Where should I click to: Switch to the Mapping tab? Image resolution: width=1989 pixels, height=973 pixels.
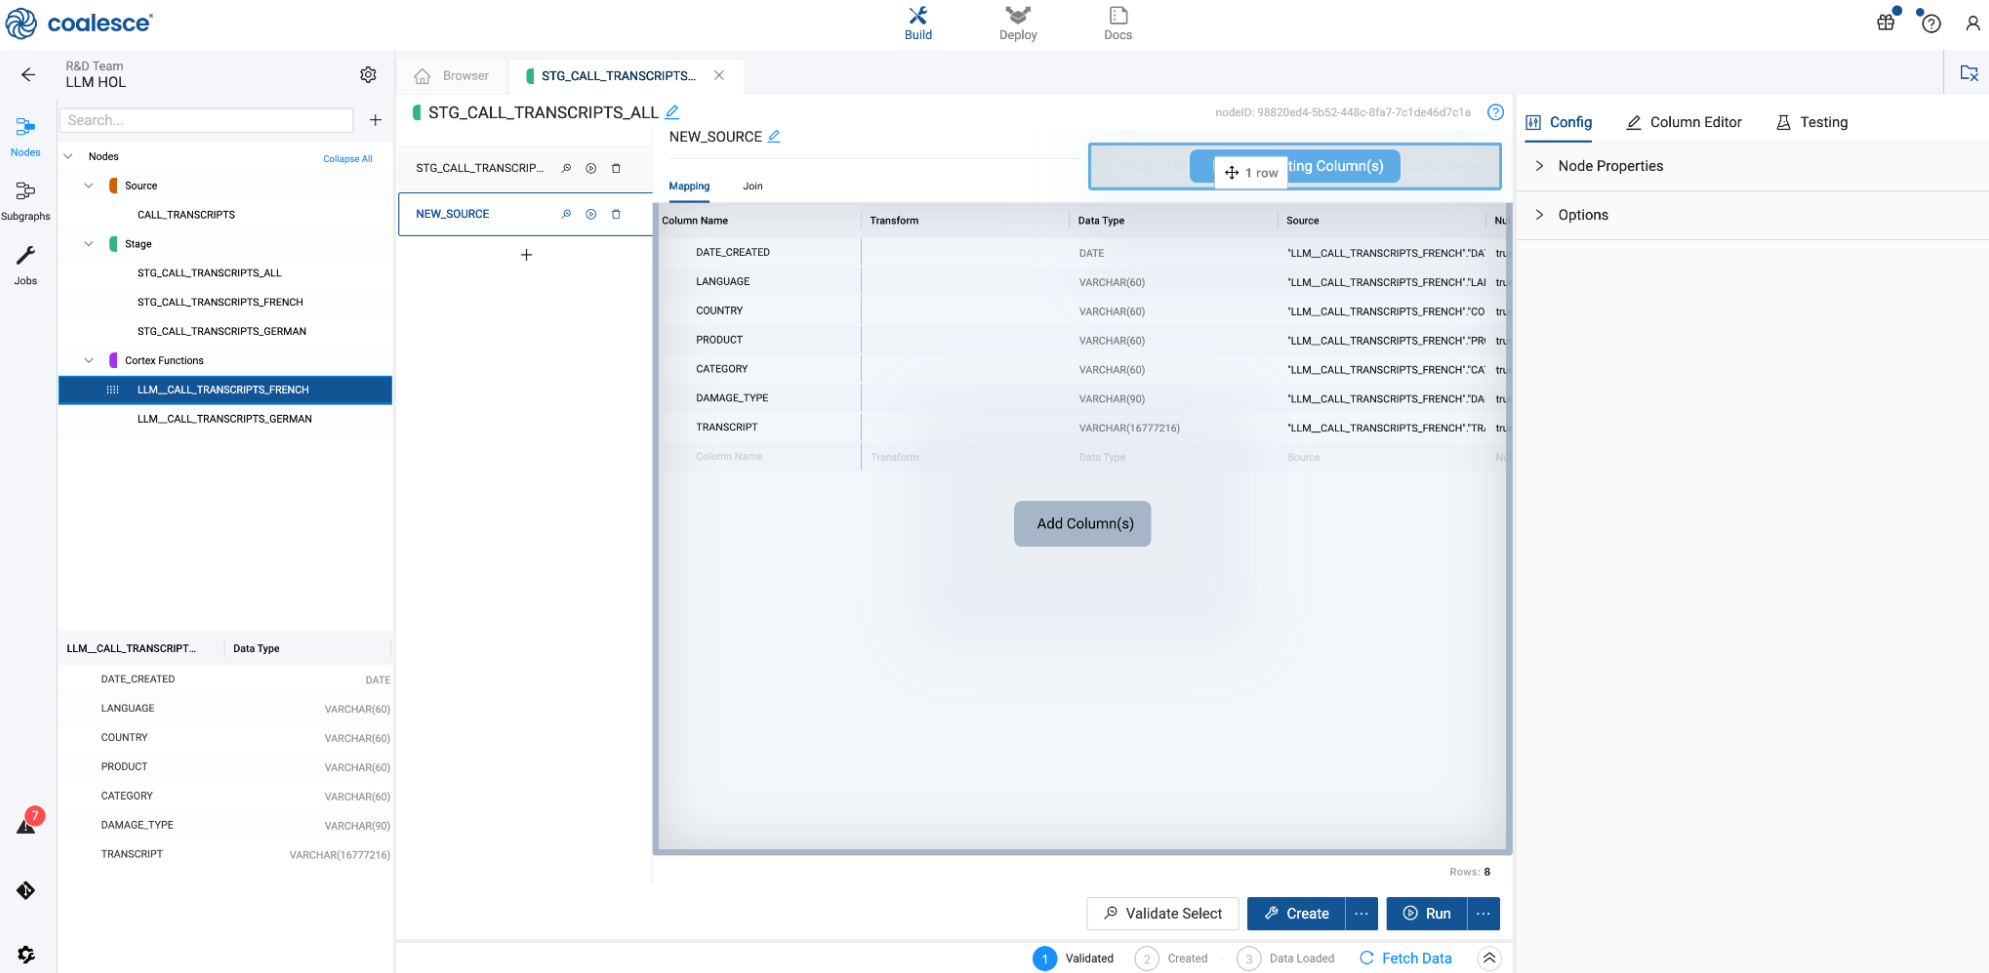click(689, 186)
